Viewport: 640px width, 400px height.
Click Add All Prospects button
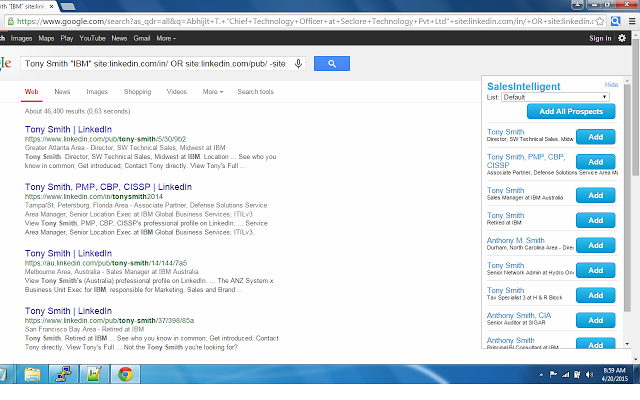click(x=571, y=111)
